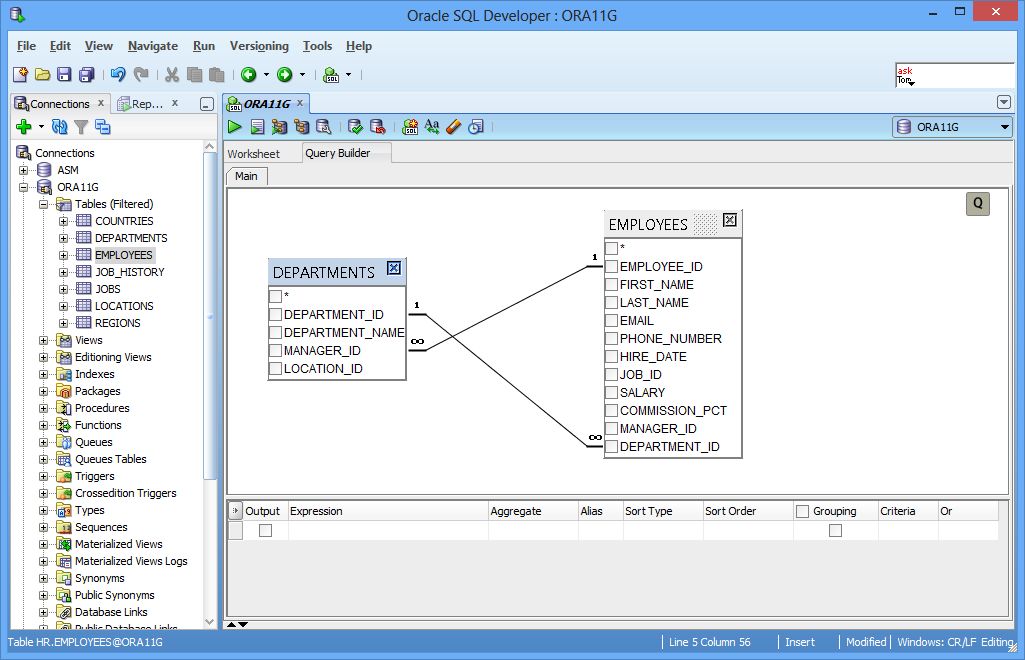Undo the last action
The image size is (1025, 660).
(118, 74)
